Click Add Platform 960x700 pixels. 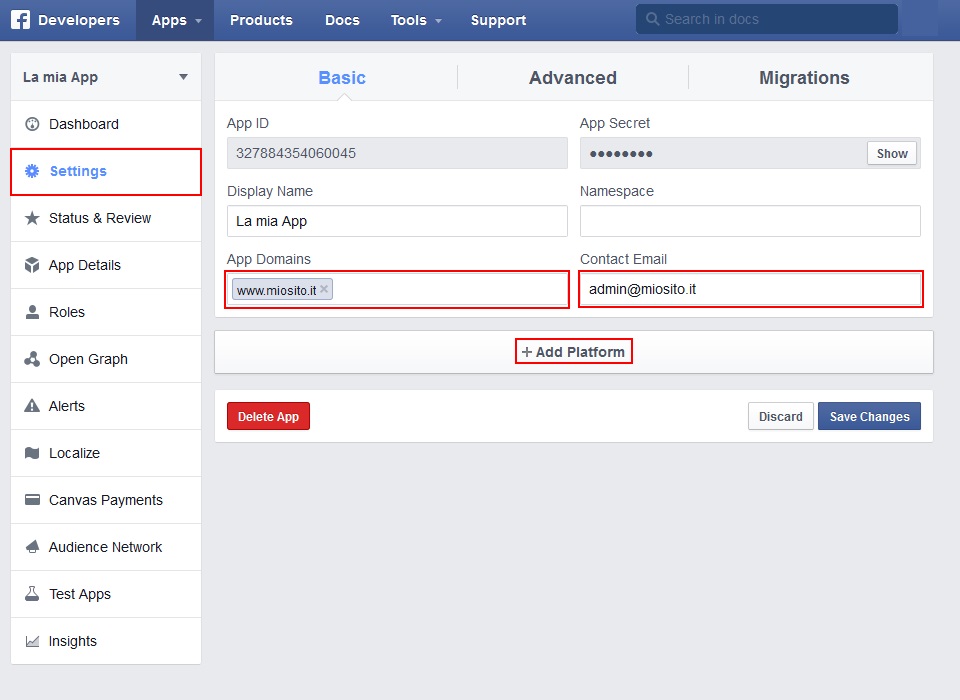pyautogui.click(x=574, y=352)
